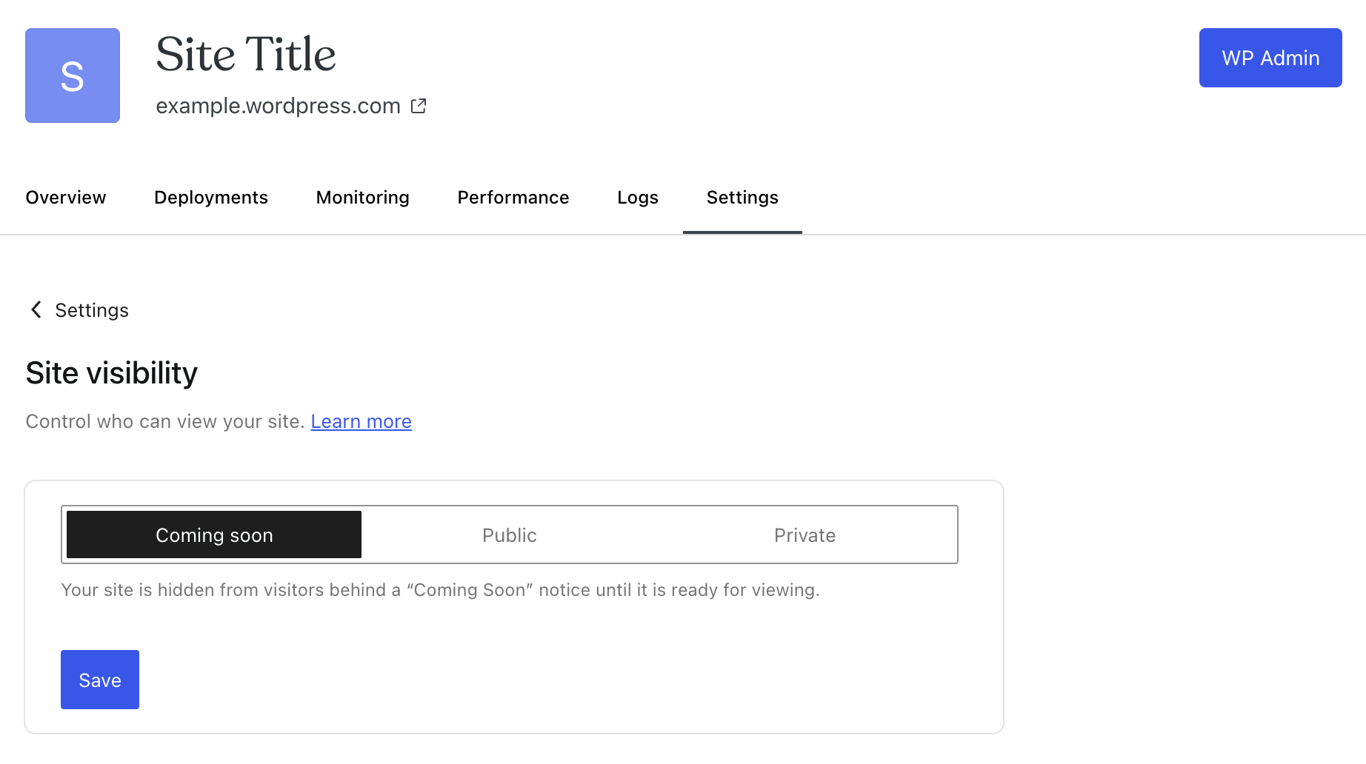Click the back chevron beside Settings breadcrumb
The image size is (1366, 764).
[x=36, y=310]
